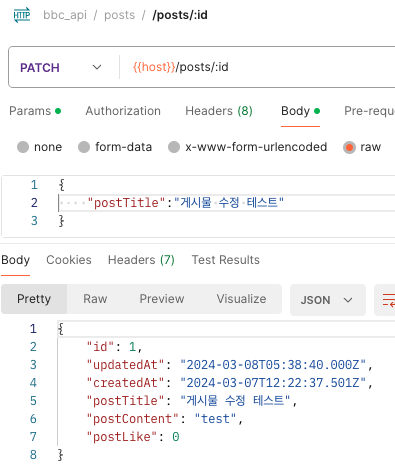
Task: Click the postTitle line in request body editor
Action: 227,203
